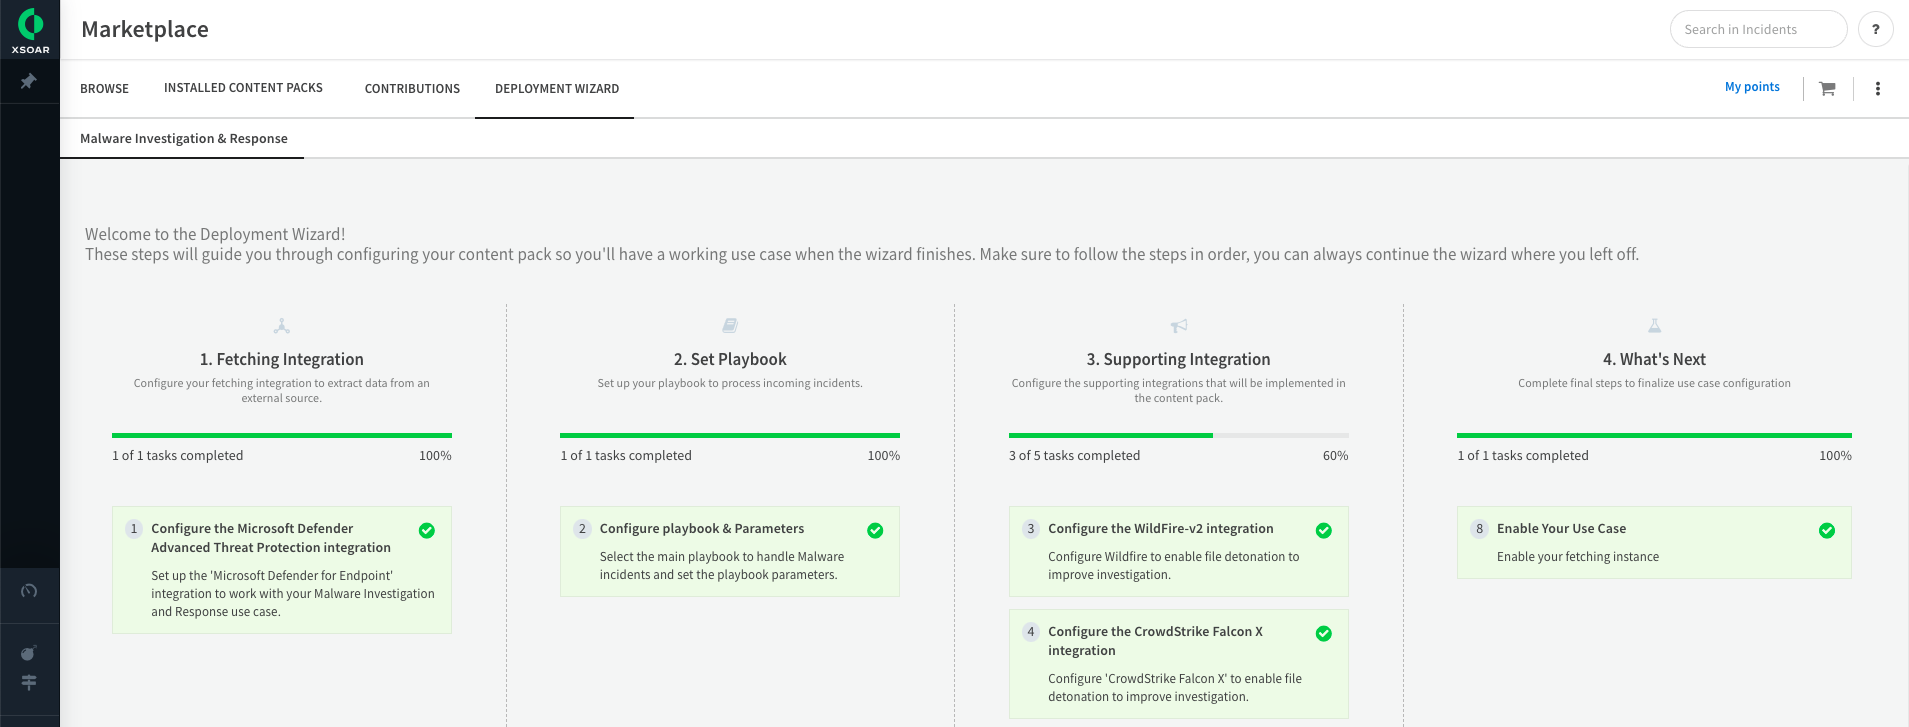
Task: Expand the Enable Your Use Case task
Action: [1560, 528]
